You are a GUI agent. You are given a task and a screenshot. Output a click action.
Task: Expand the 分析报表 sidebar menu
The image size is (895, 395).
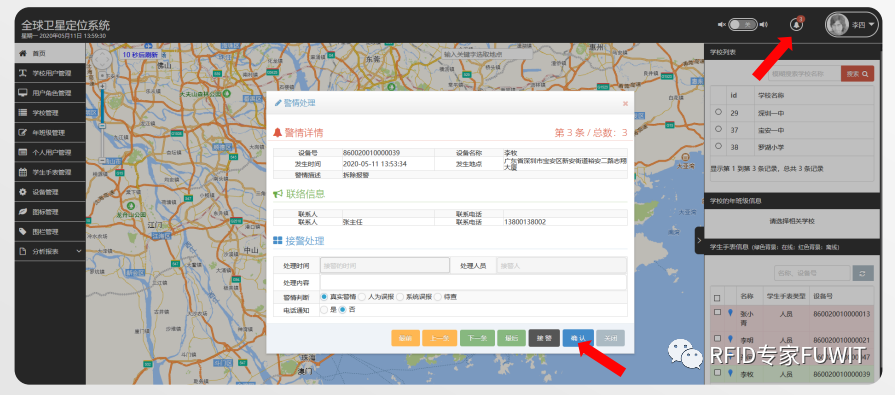coord(50,251)
